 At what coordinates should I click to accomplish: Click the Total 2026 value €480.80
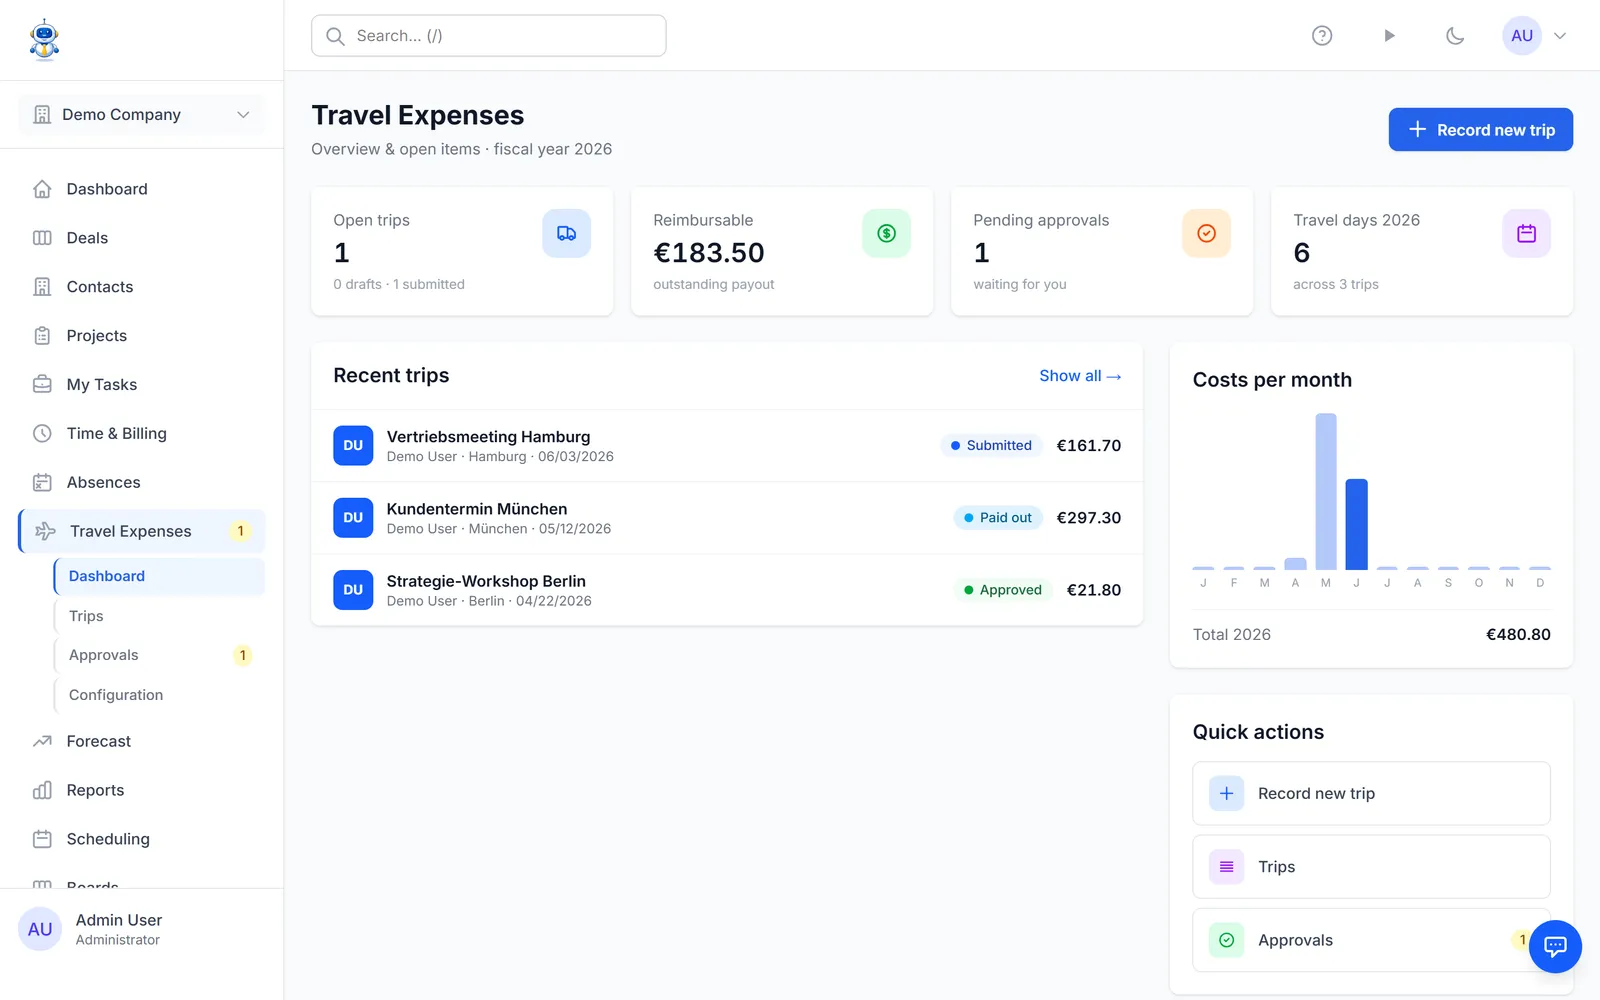click(1518, 635)
